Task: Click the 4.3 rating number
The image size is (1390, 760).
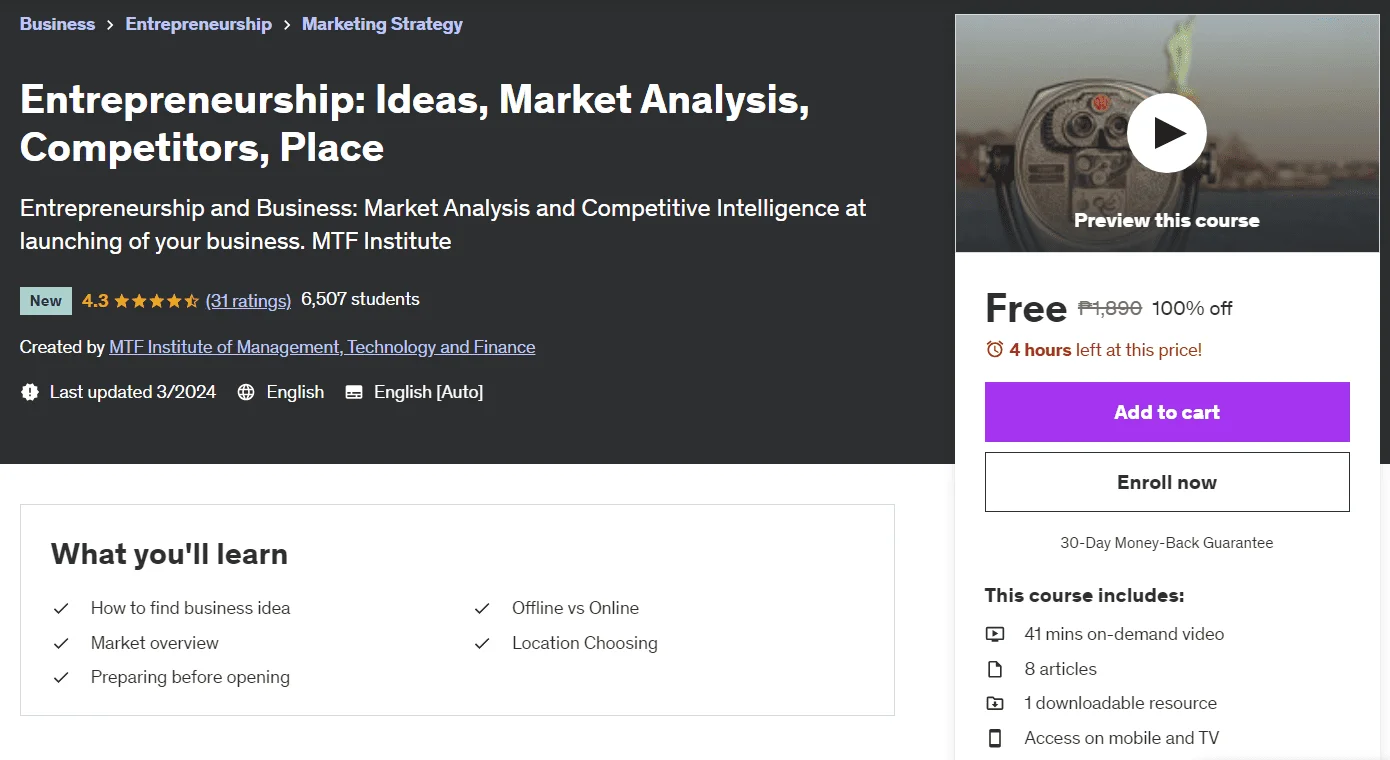Action: coord(95,300)
